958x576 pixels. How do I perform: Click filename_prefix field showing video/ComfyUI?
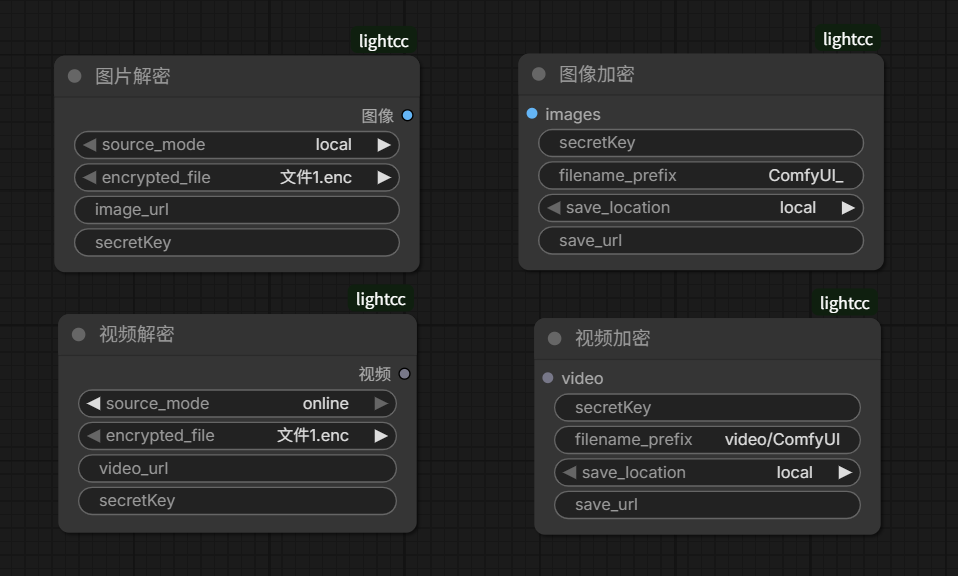(x=707, y=440)
